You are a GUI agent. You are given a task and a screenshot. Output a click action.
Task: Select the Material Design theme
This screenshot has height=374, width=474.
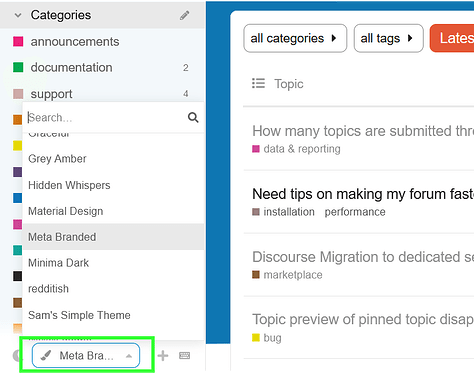113,211
